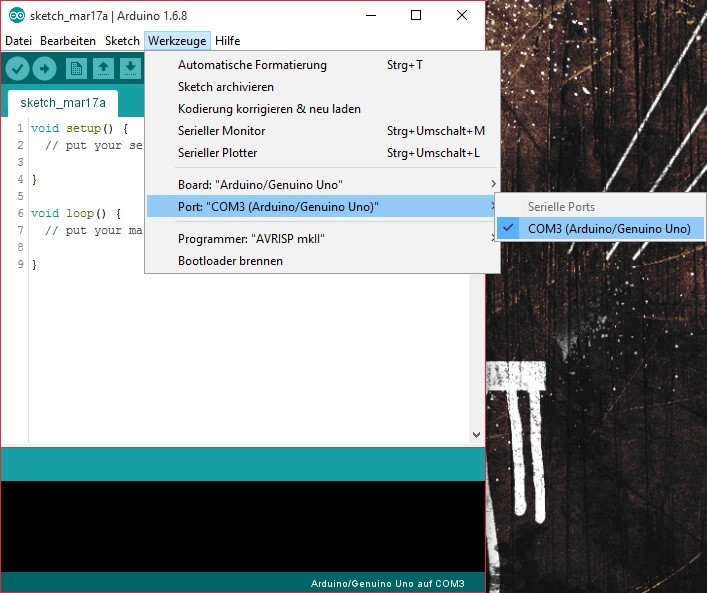Click the void loop() line in editor
Viewport: 707px width, 593px height.
[x=76, y=213]
